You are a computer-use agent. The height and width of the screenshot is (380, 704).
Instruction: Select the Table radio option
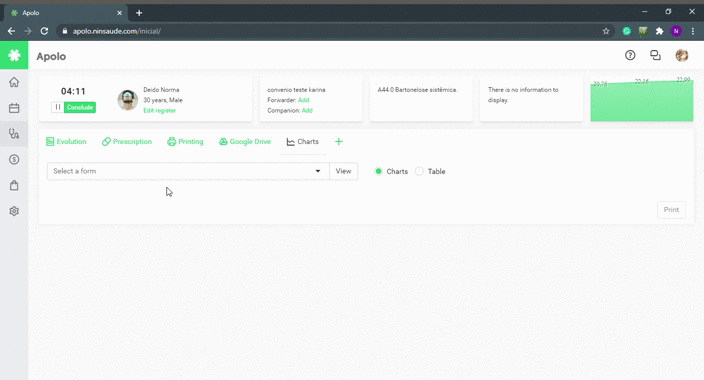(419, 171)
